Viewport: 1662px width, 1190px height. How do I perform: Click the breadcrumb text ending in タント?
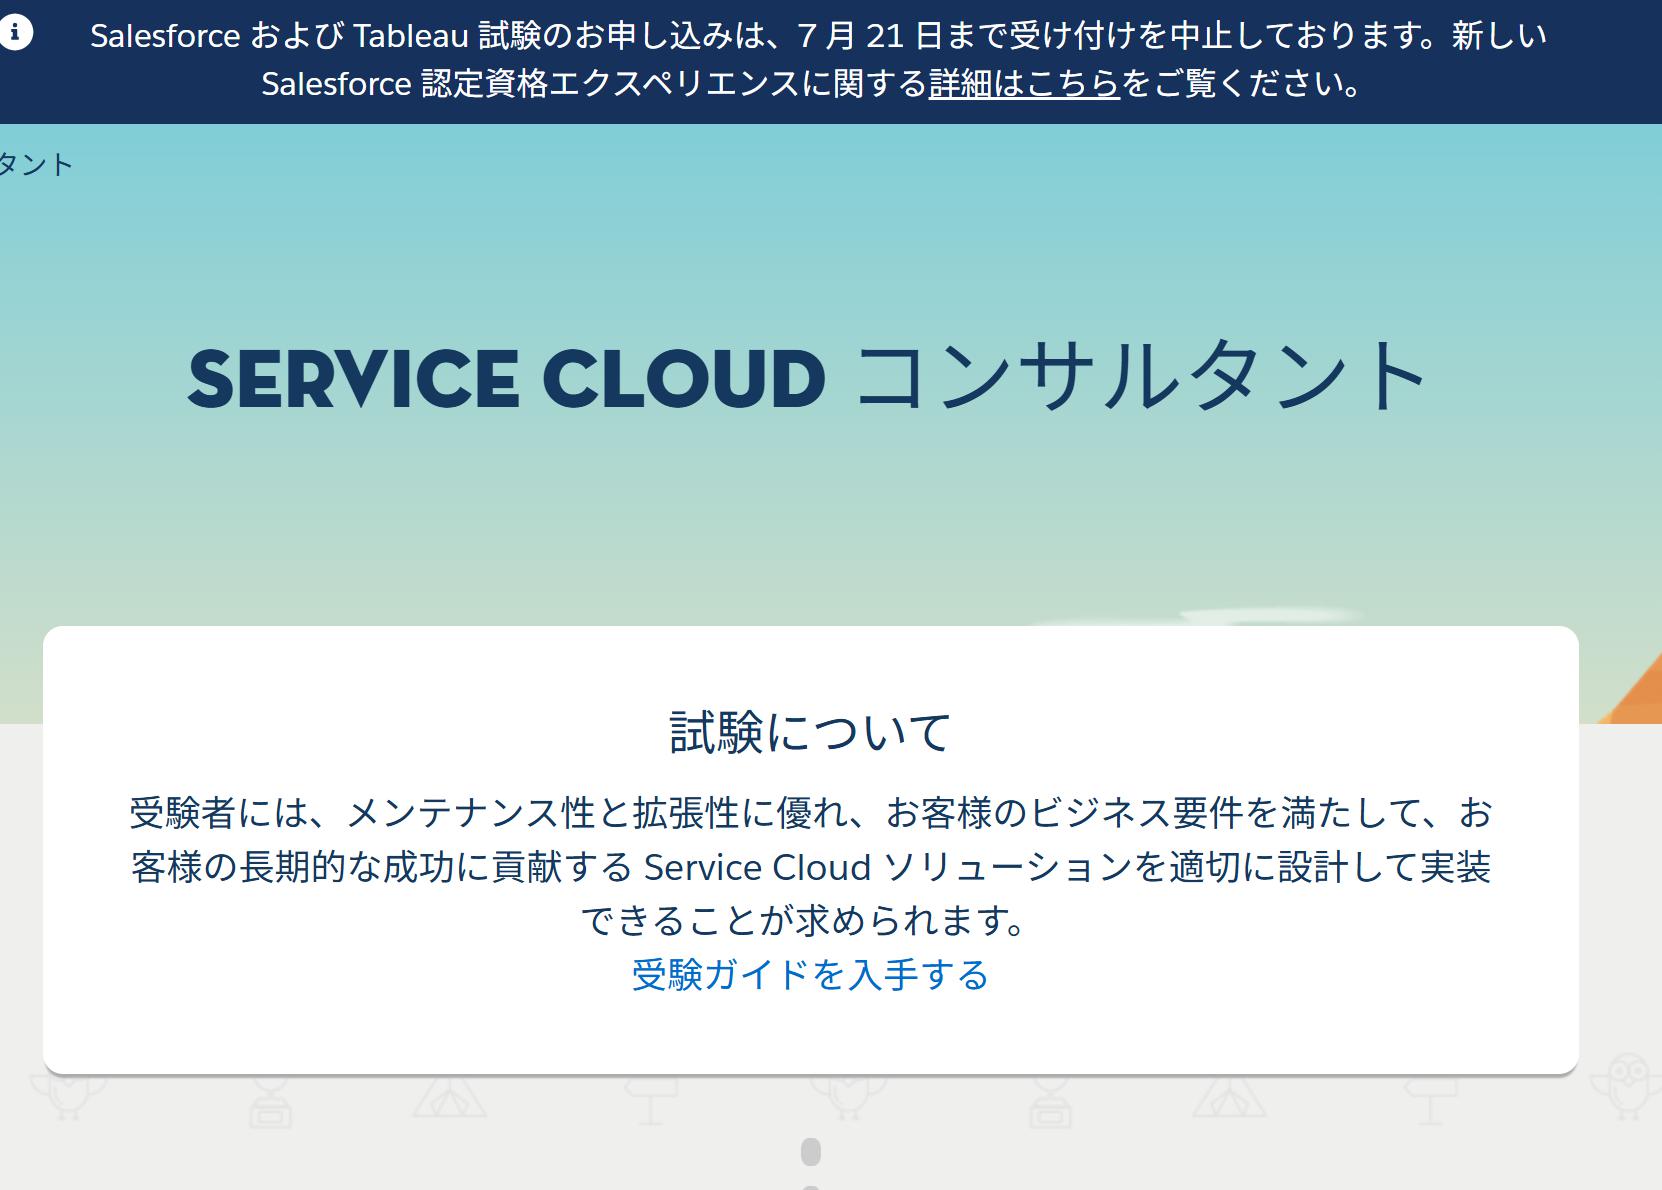click(36, 164)
